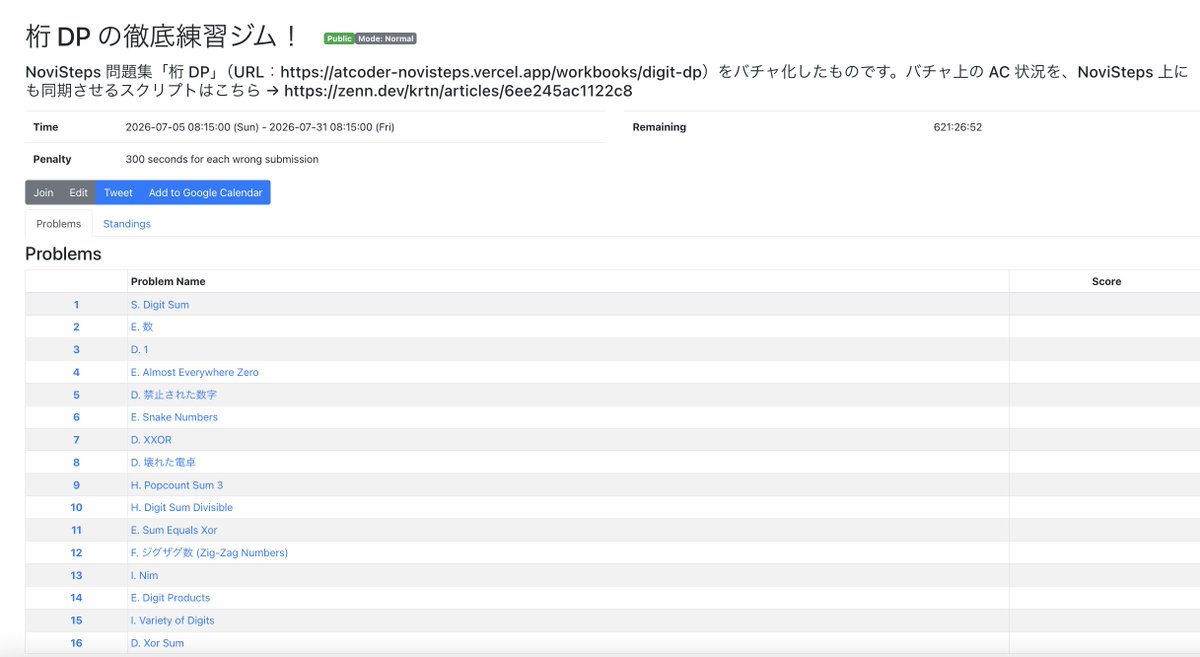Screen dimensions: 1200x657
Task: Open problem I. Nim
Action: pos(144,575)
